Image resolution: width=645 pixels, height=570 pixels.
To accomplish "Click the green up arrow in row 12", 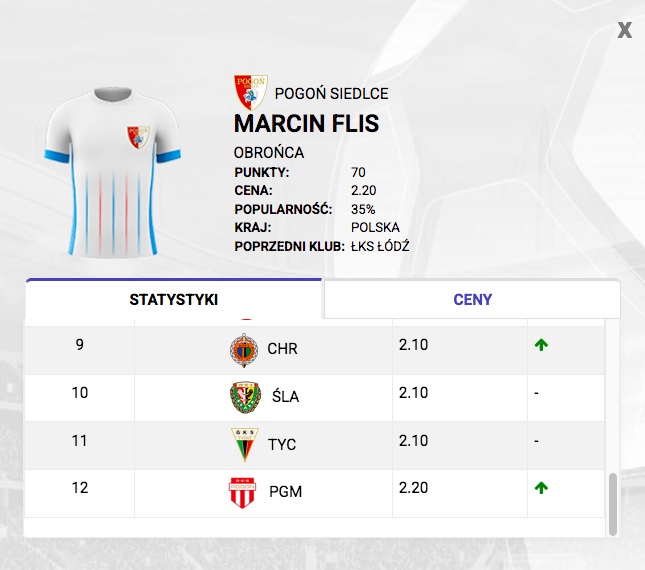I will (x=542, y=489).
